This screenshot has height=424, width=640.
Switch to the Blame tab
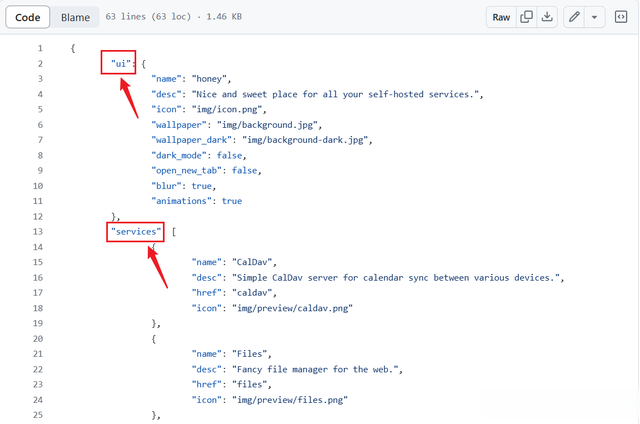[x=75, y=17]
